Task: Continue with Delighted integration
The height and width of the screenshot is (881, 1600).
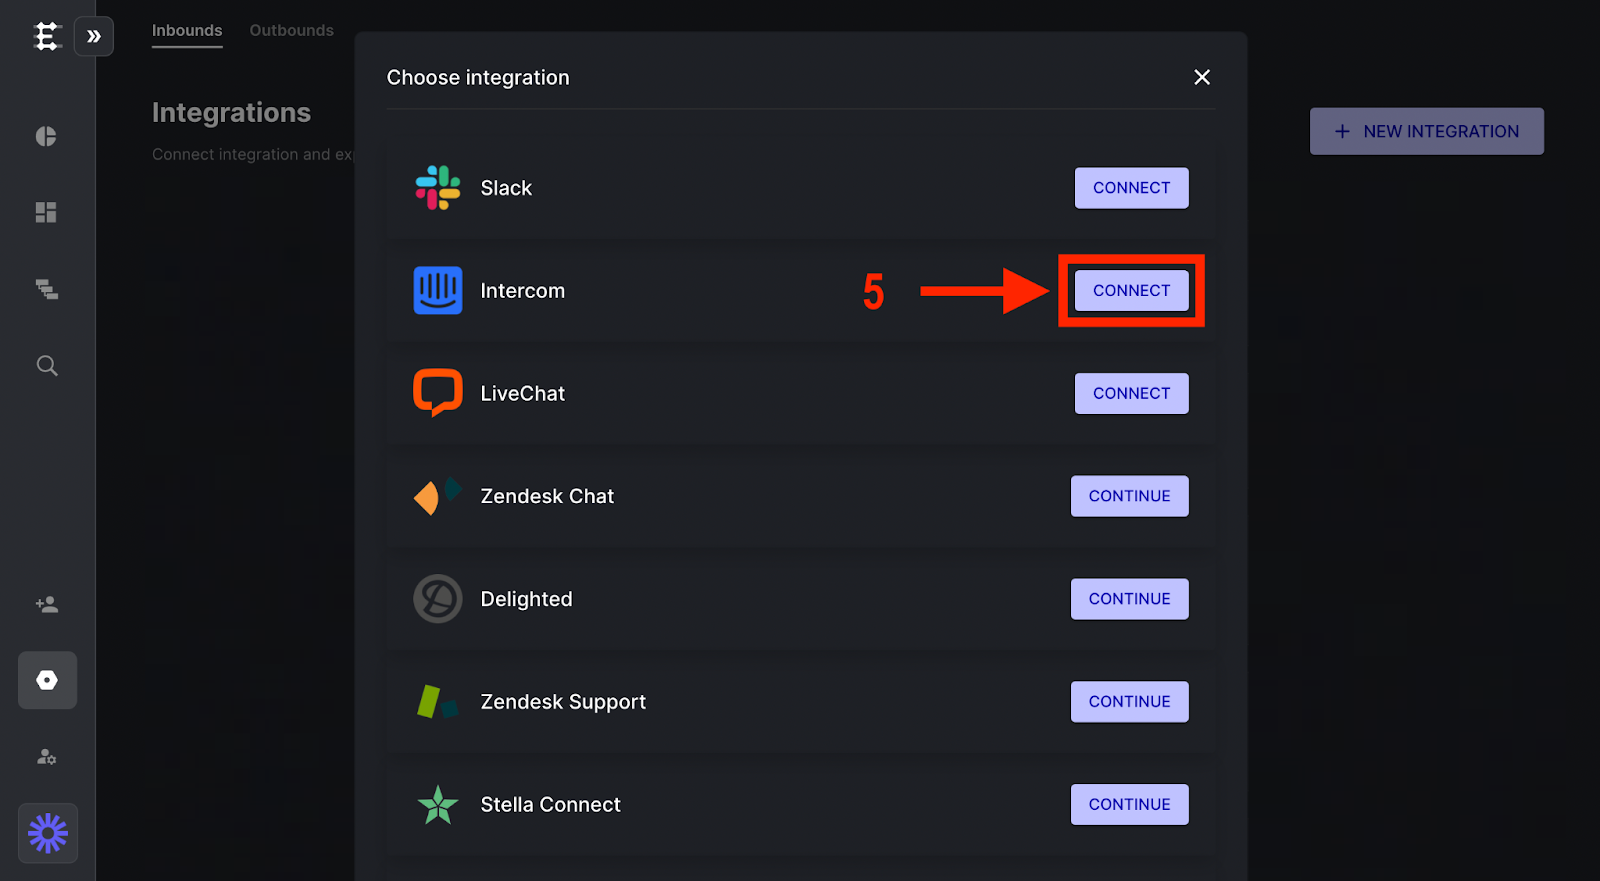Action: point(1129,599)
